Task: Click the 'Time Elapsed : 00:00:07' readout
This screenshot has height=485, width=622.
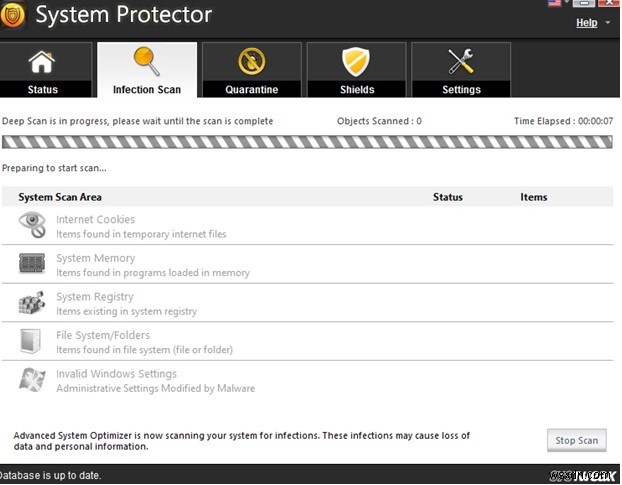Action: [x=563, y=121]
